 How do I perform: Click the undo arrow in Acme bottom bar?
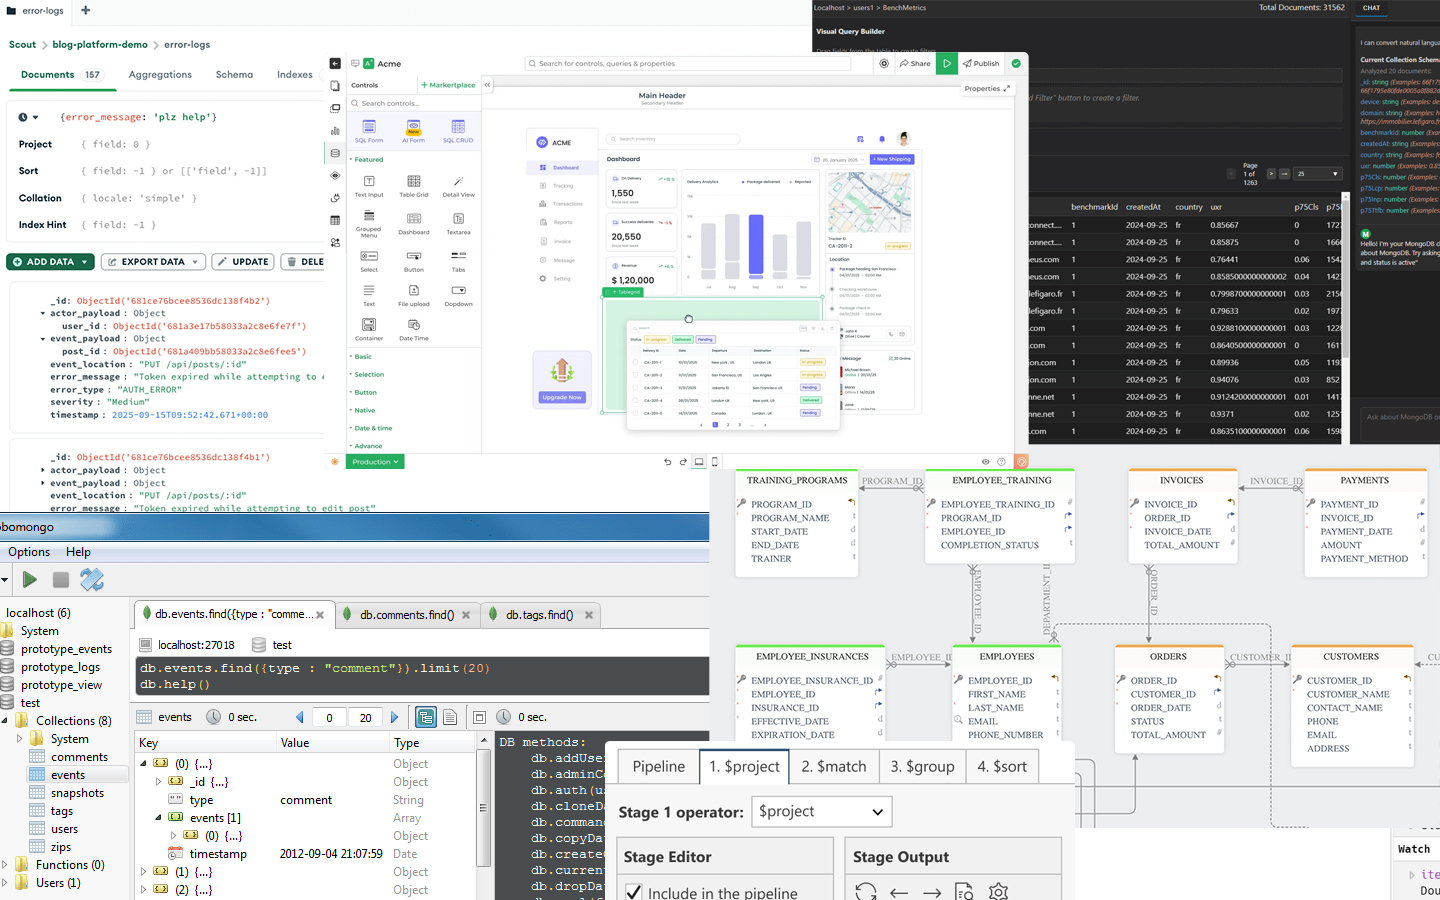click(667, 462)
